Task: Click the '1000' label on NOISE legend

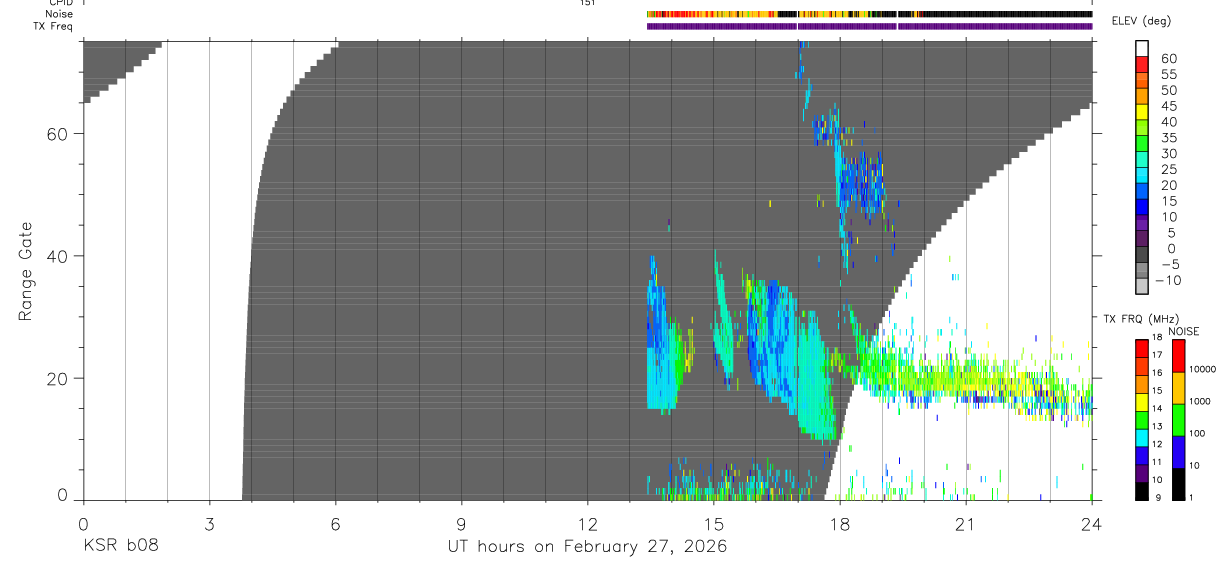Action: 1200,401
